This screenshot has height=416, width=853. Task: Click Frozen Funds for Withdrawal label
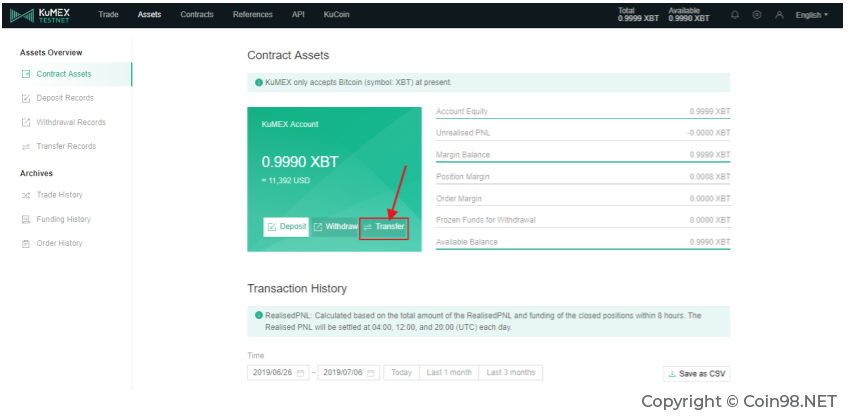(x=486, y=220)
